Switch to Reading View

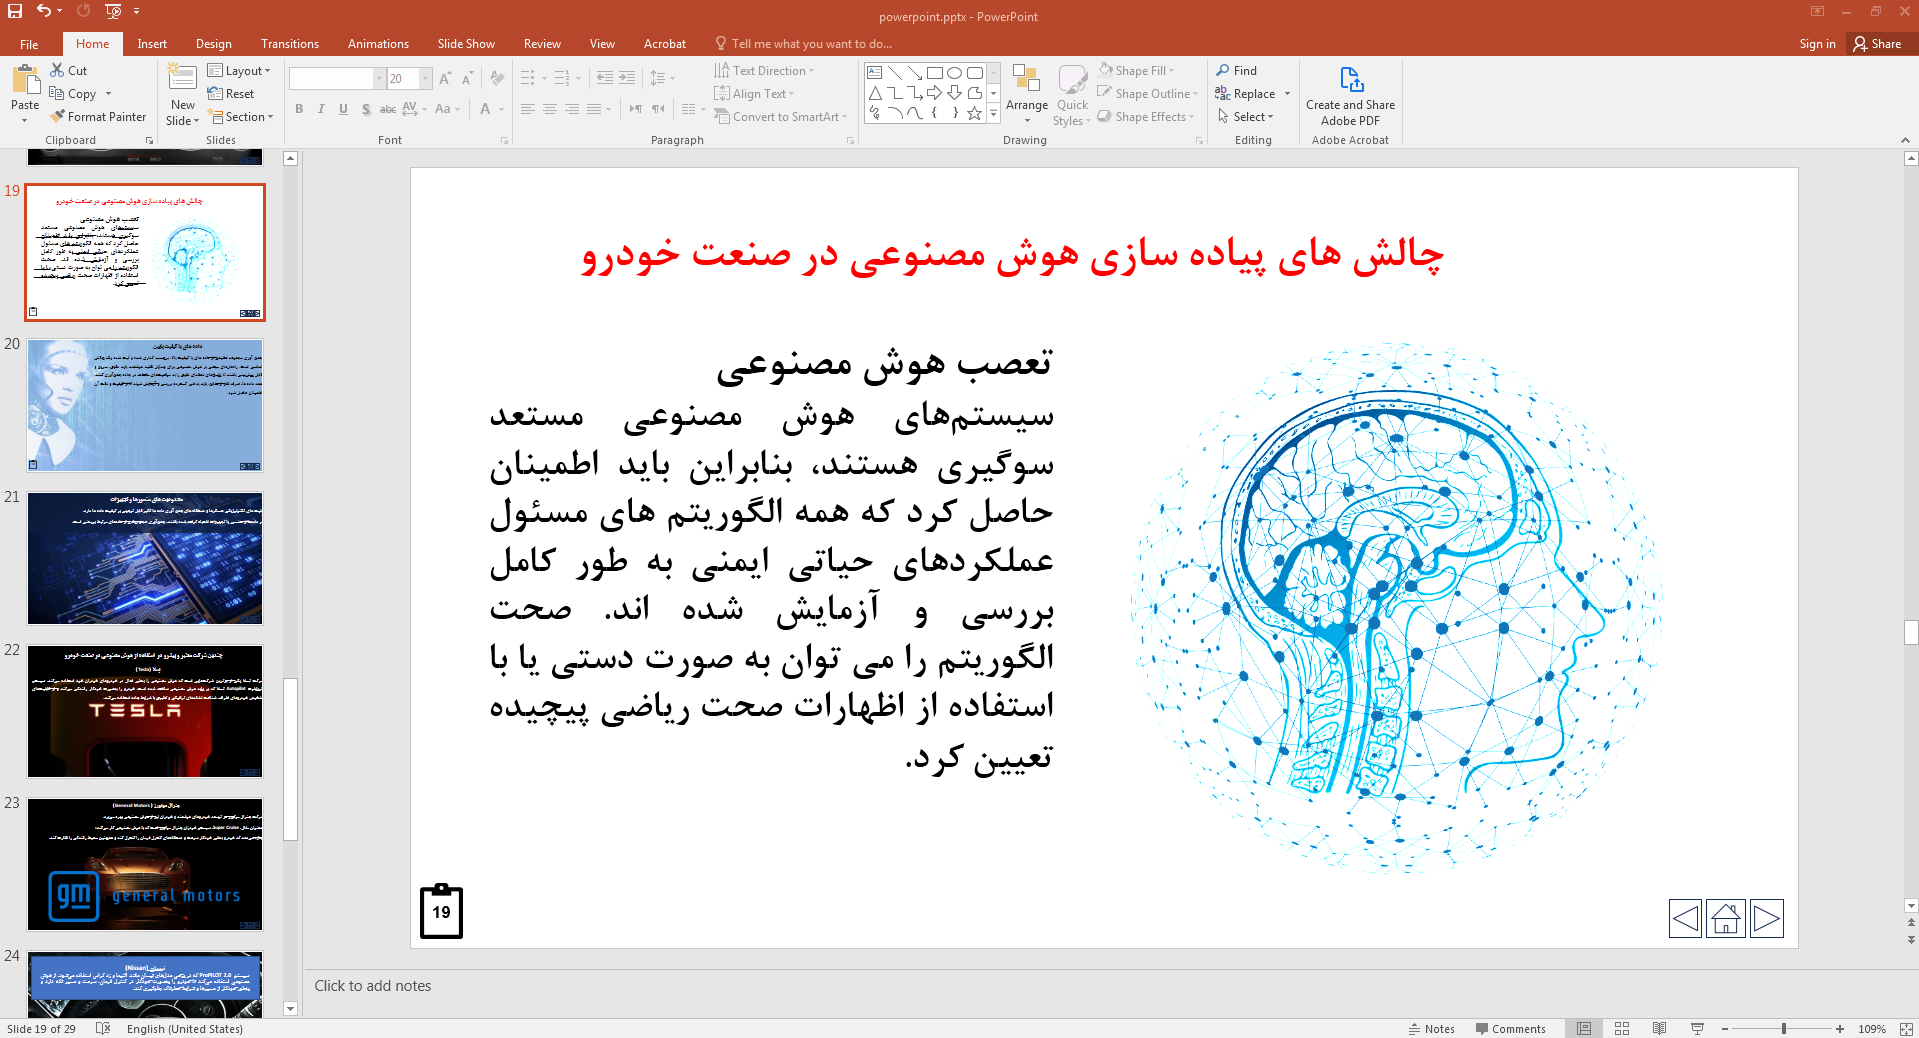(1659, 1028)
